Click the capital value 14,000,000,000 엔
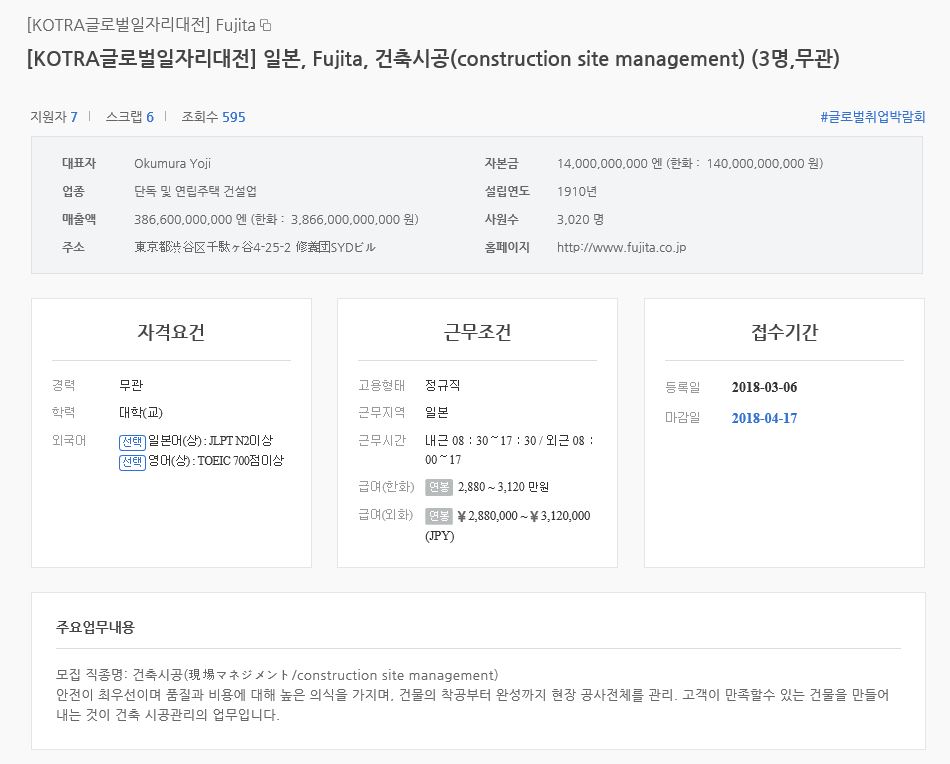 point(610,164)
